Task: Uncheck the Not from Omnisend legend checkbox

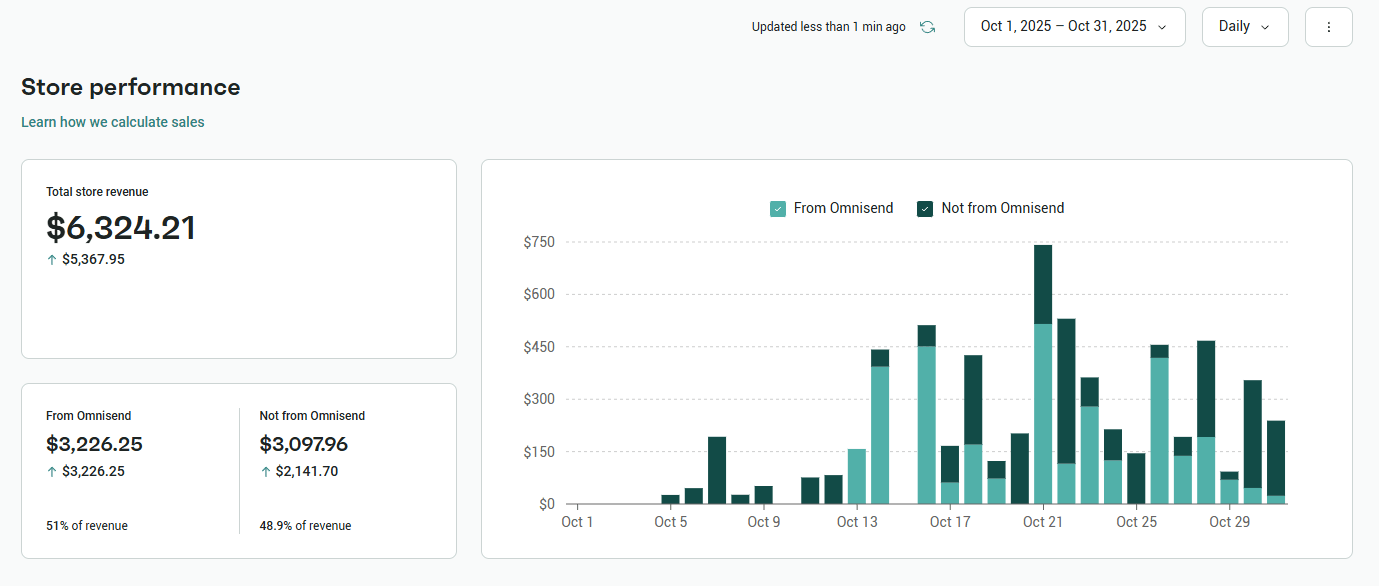Action: [x=925, y=209]
